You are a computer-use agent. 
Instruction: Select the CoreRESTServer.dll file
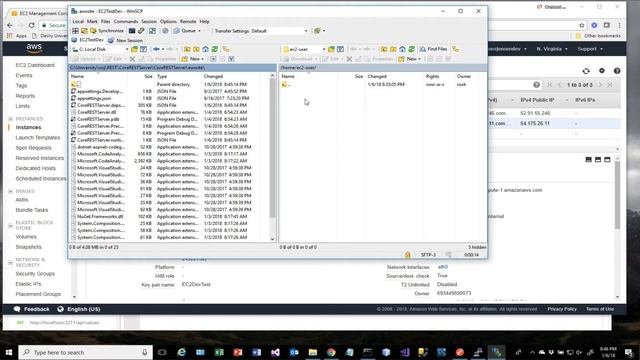point(97,112)
